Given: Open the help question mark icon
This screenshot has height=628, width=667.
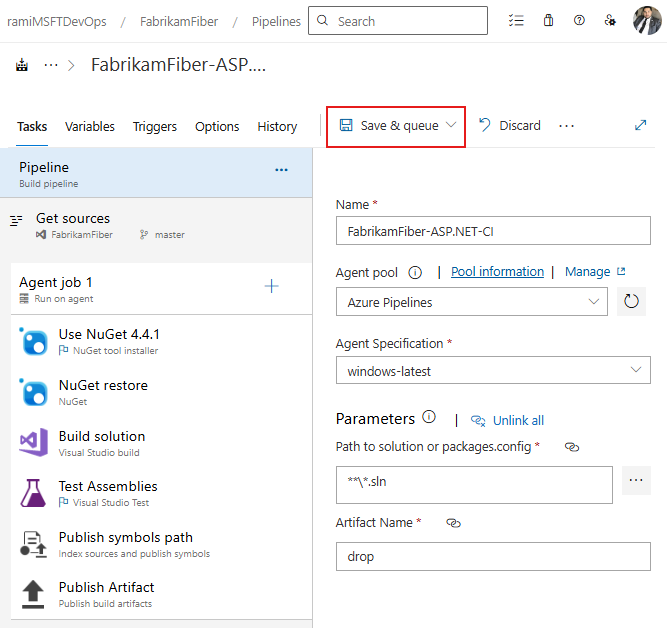Looking at the screenshot, I should (x=579, y=20).
